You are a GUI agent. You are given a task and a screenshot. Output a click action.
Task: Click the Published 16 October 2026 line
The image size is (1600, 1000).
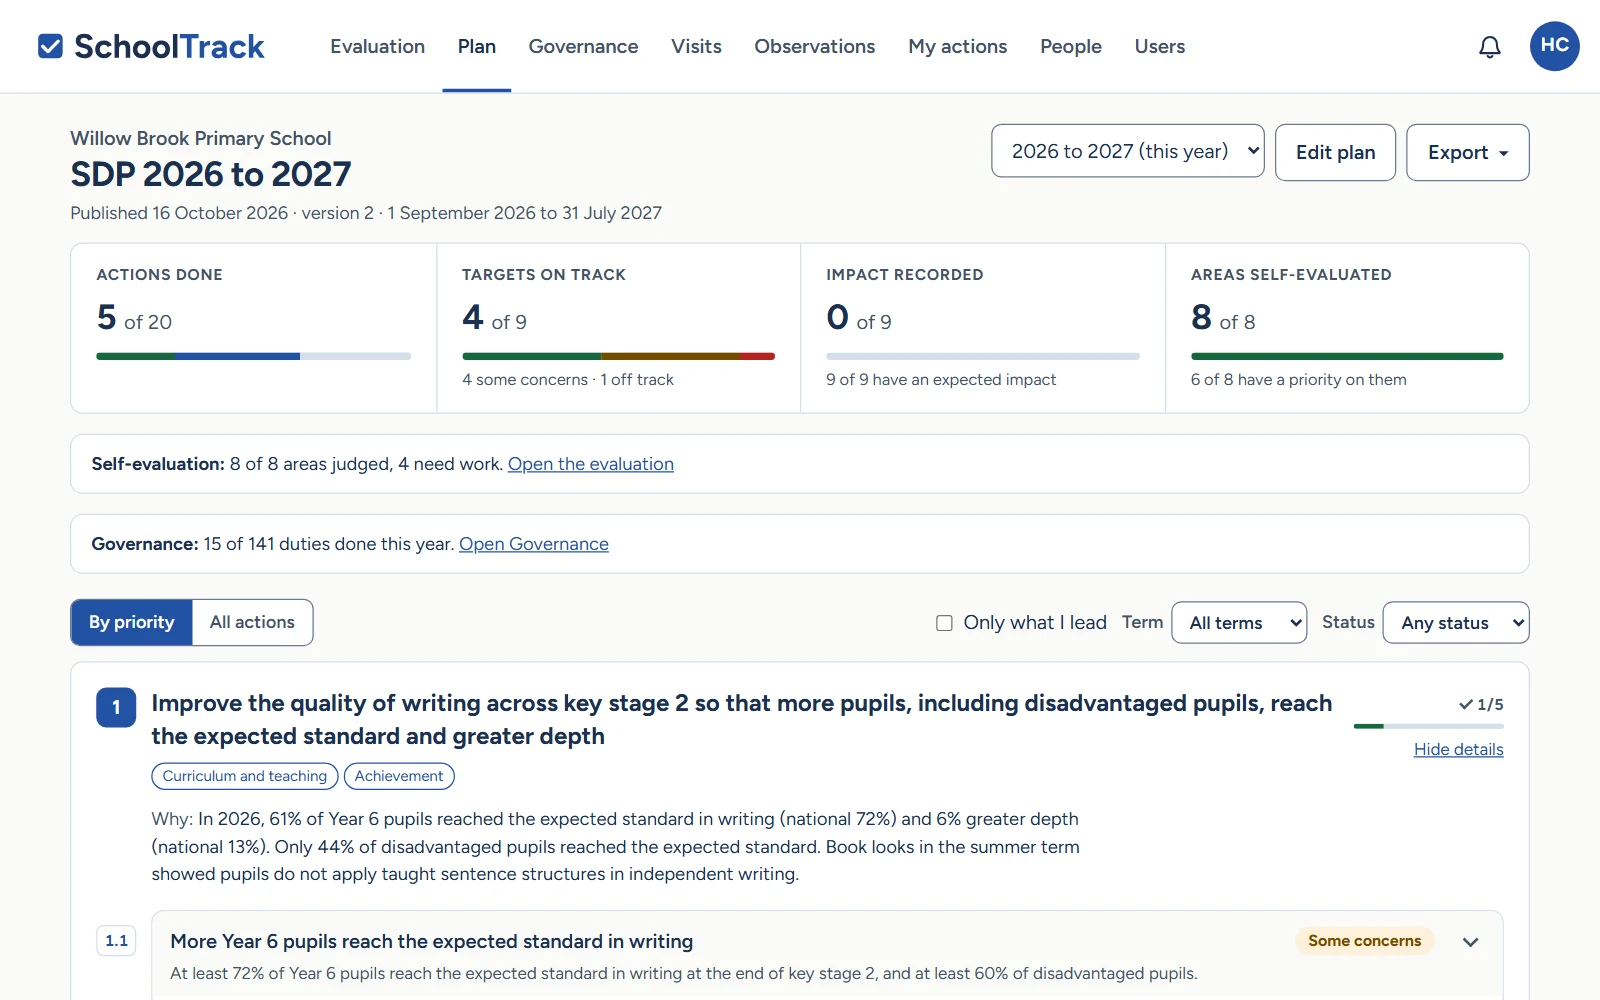(x=366, y=213)
